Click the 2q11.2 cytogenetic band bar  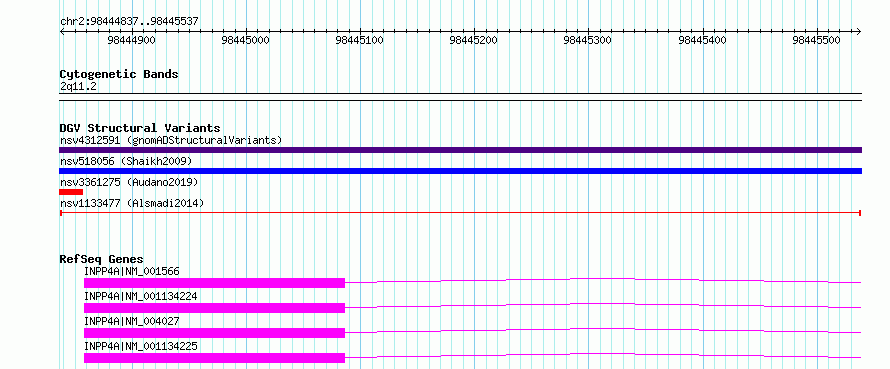click(x=460, y=97)
